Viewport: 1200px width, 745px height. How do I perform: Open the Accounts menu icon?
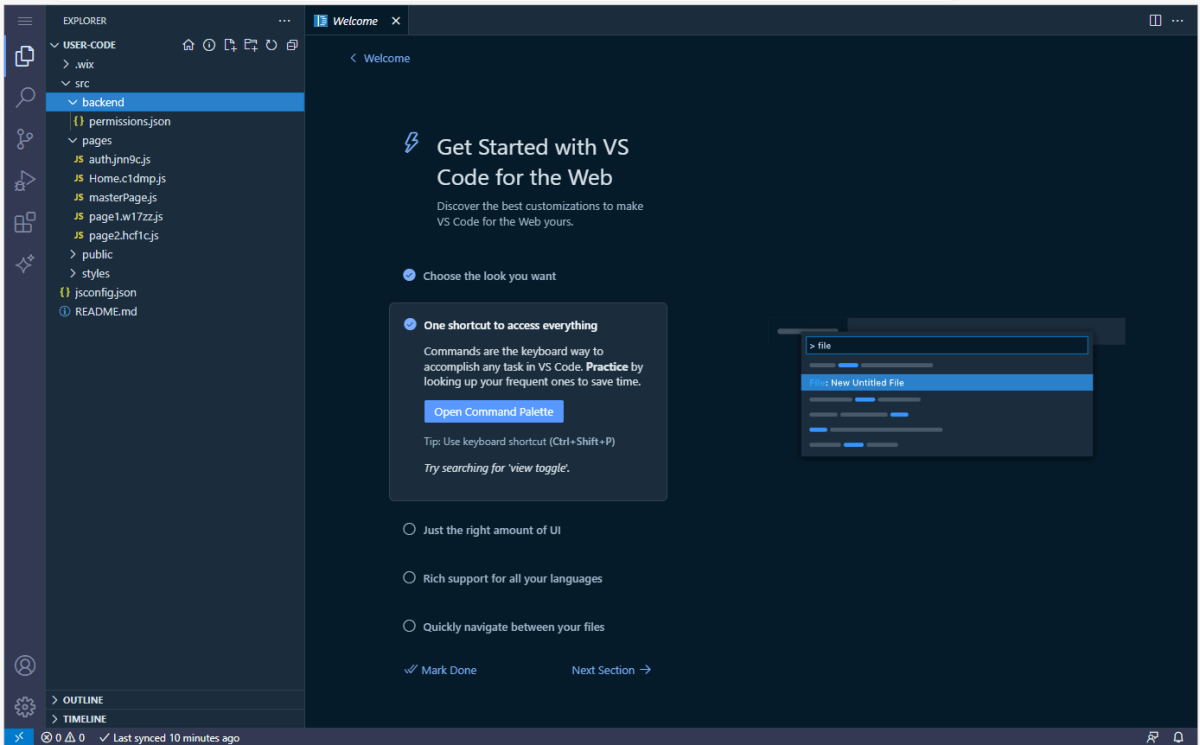pos(25,666)
